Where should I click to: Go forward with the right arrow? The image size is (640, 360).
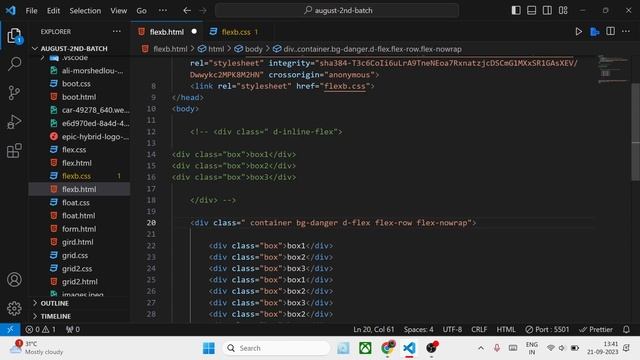coord(203,11)
